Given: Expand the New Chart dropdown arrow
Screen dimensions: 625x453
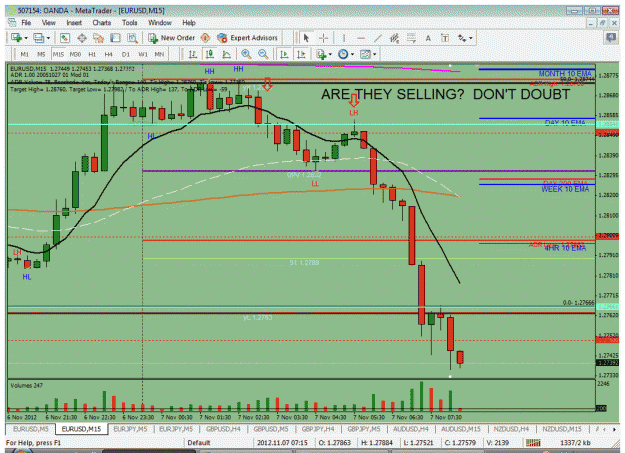Looking at the screenshot, I should pos(26,38).
